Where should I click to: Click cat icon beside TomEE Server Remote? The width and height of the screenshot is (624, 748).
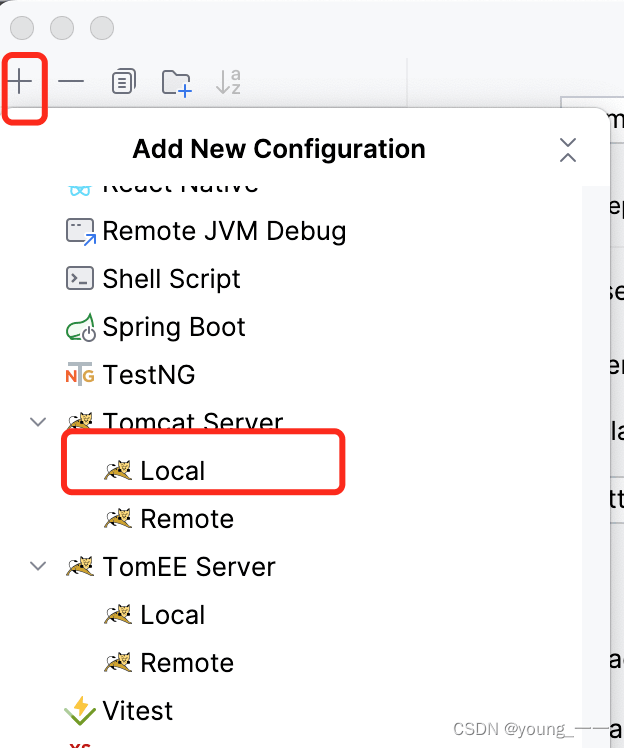point(118,663)
